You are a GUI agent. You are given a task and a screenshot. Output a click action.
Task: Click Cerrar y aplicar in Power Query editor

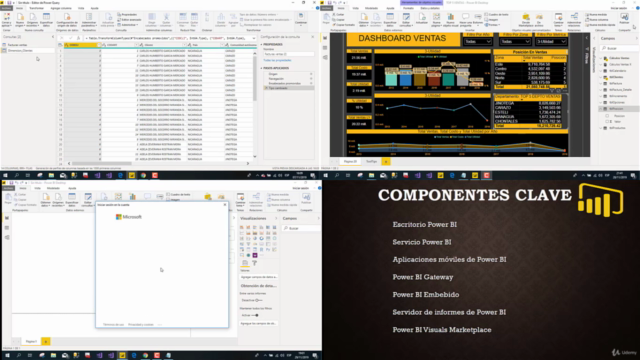click(x=7, y=20)
